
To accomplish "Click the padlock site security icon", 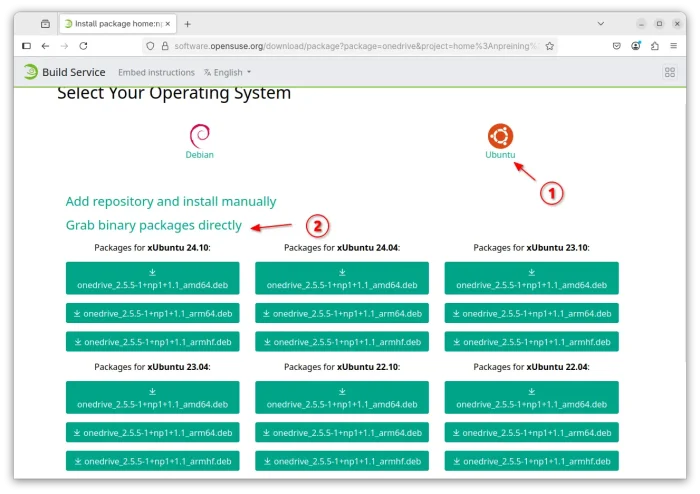I will point(165,46).
